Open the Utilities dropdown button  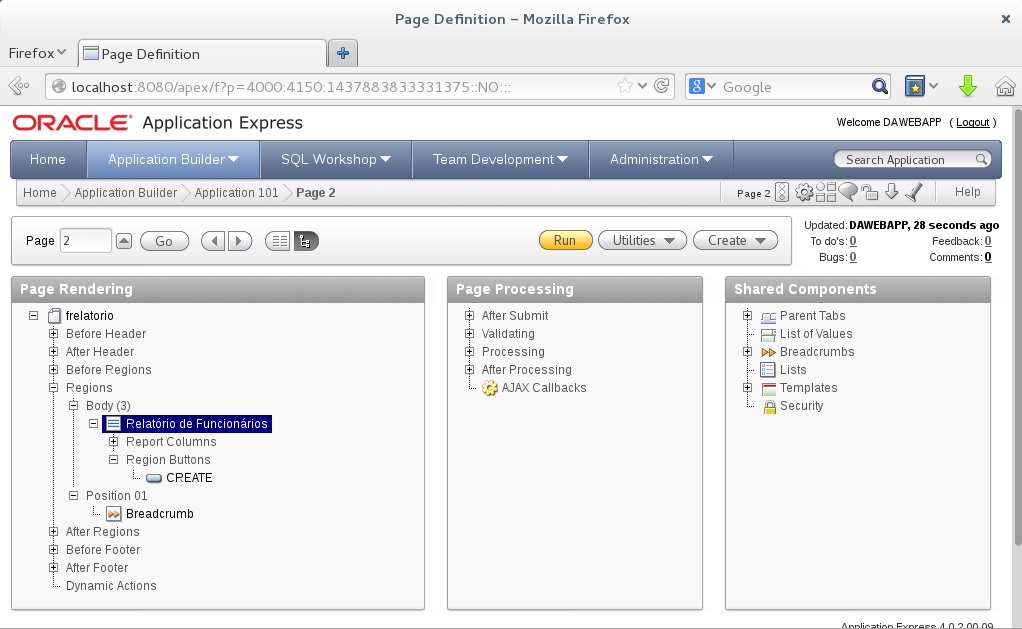642,241
